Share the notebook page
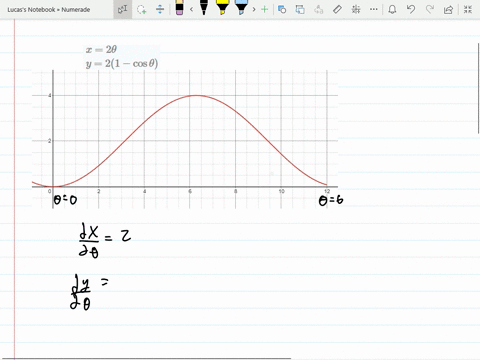The height and width of the screenshot is (360, 480). point(448,10)
